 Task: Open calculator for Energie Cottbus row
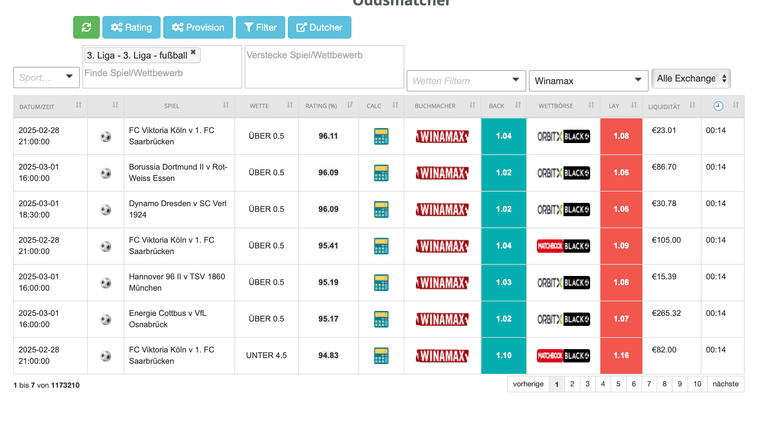coord(381,319)
